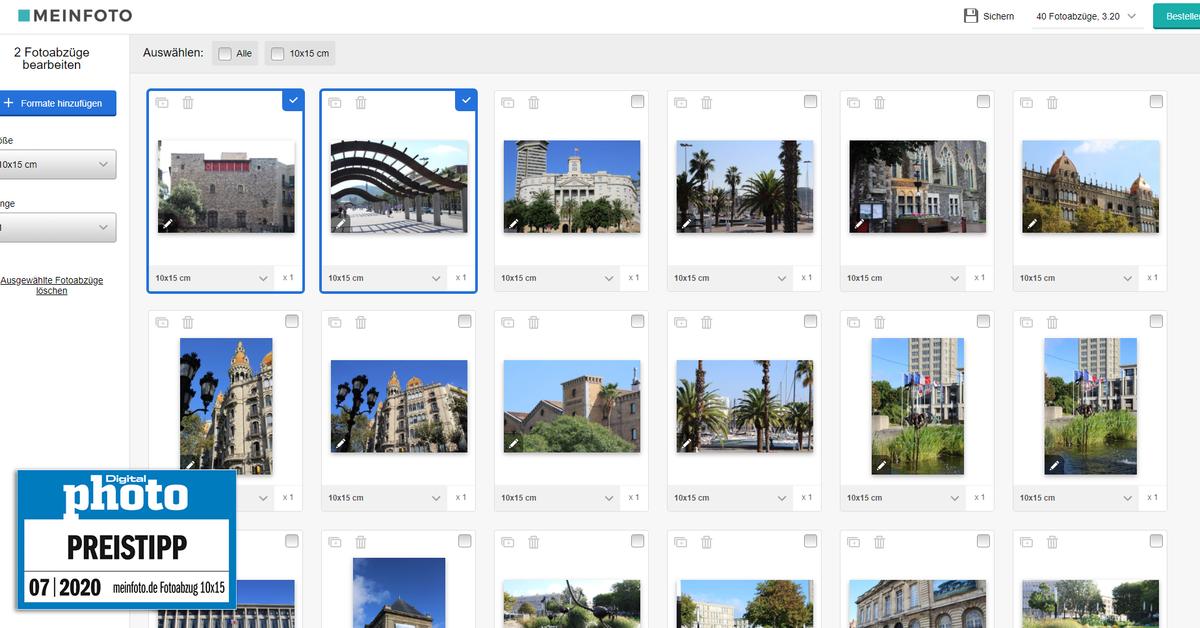
Task: Click Ausgewählte Fotoabzüge löschen link
Action: 52,285
